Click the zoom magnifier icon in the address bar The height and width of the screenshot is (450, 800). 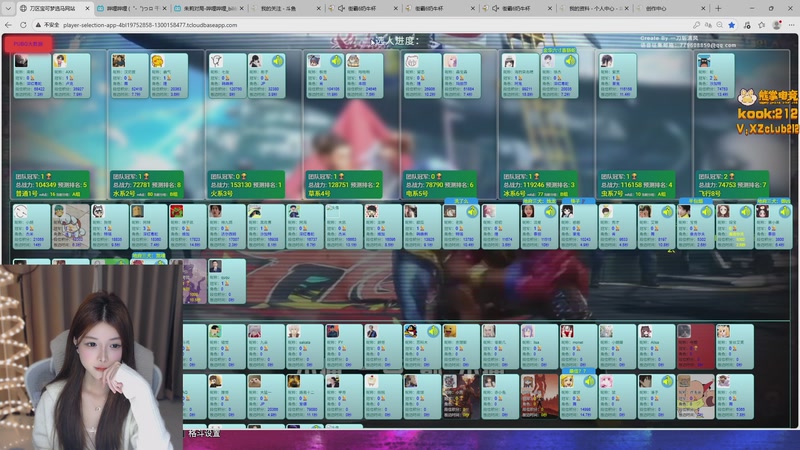tap(720, 24)
